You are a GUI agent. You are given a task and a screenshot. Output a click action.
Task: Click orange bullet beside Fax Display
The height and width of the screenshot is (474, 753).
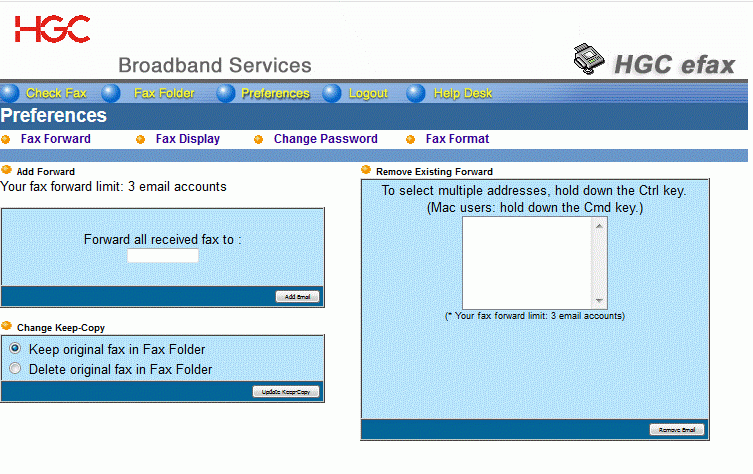click(140, 140)
